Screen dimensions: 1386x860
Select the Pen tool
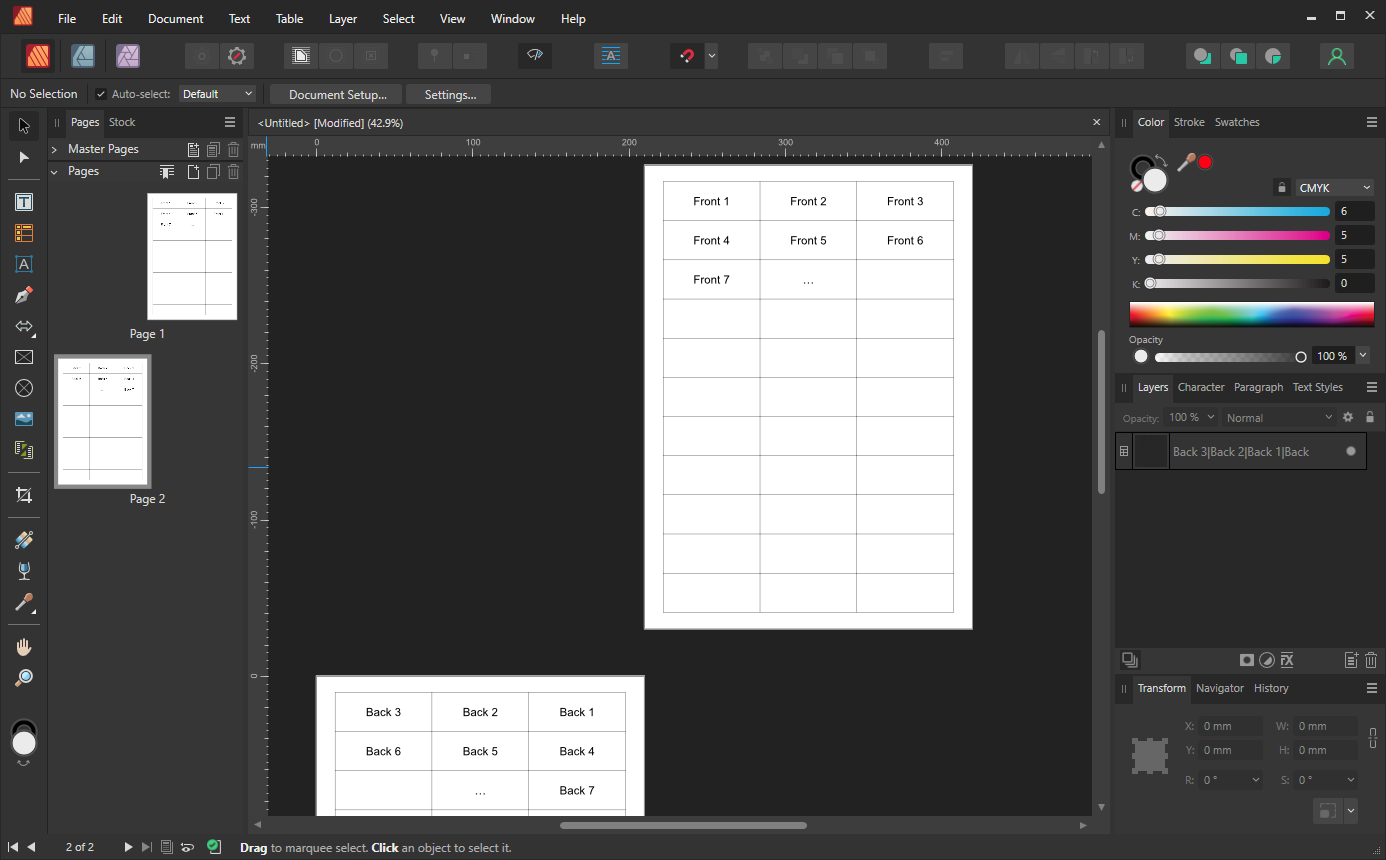coord(24,295)
